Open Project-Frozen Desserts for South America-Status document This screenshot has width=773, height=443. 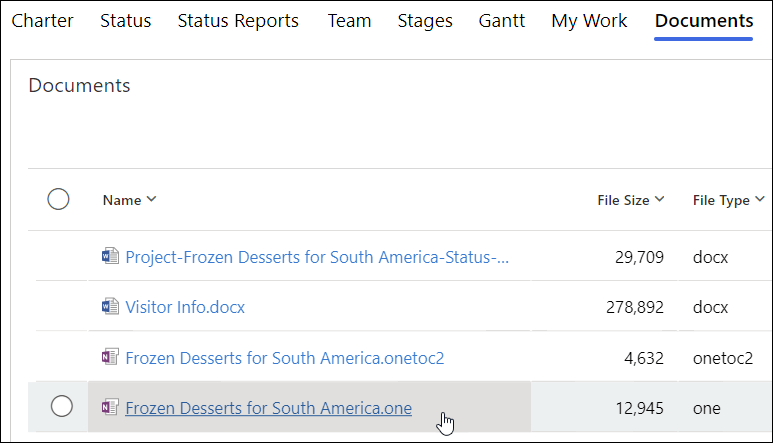point(317,257)
